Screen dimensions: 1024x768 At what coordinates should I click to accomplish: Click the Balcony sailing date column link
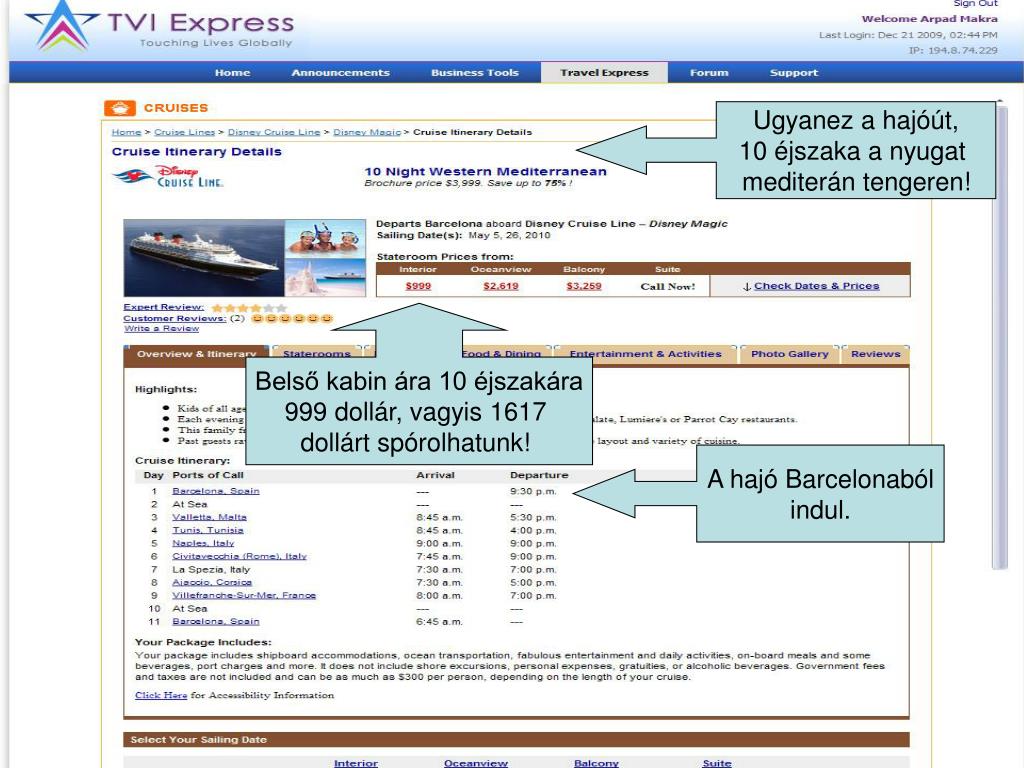click(x=596, y=763)
